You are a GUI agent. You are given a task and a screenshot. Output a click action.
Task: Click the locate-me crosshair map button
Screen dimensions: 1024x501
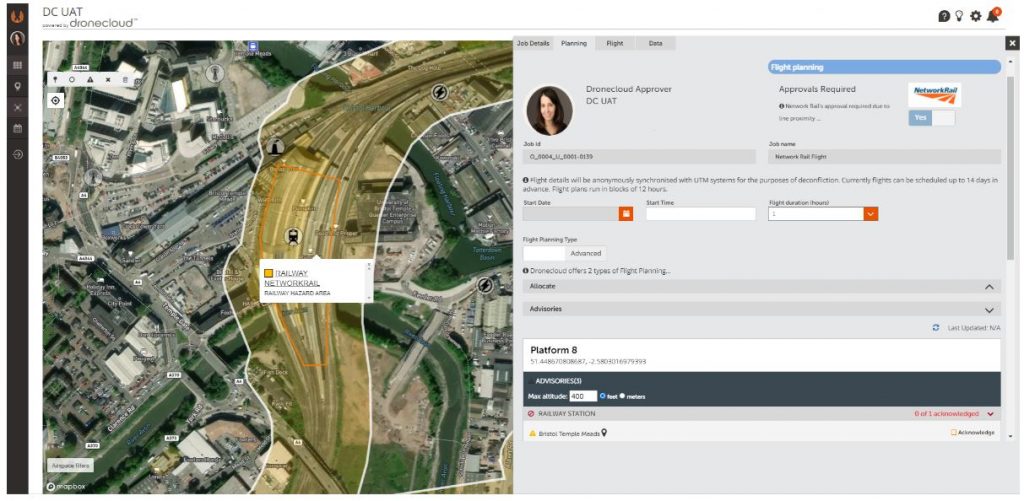click(55, 101)
